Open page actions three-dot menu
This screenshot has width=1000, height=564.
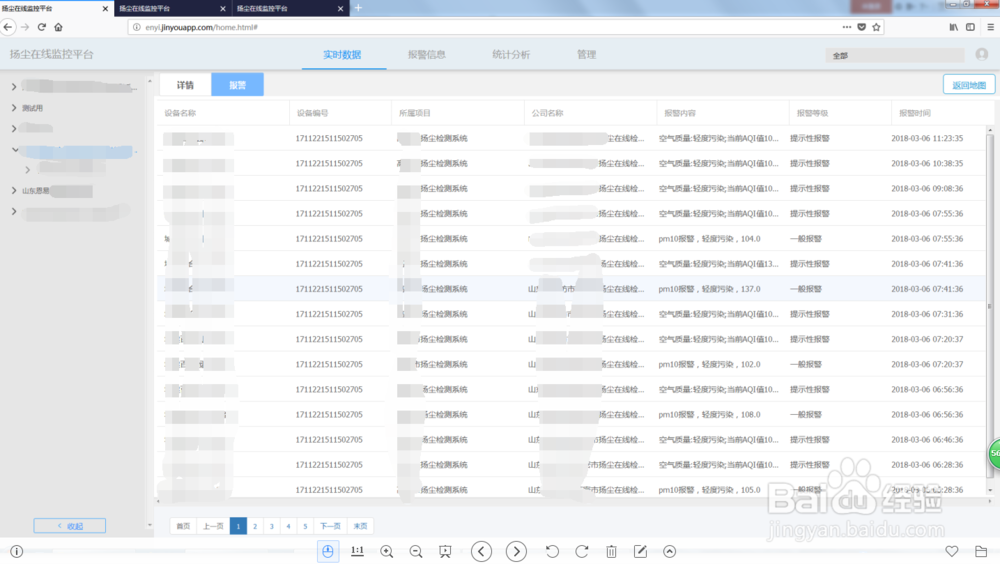tap(846, 27)
